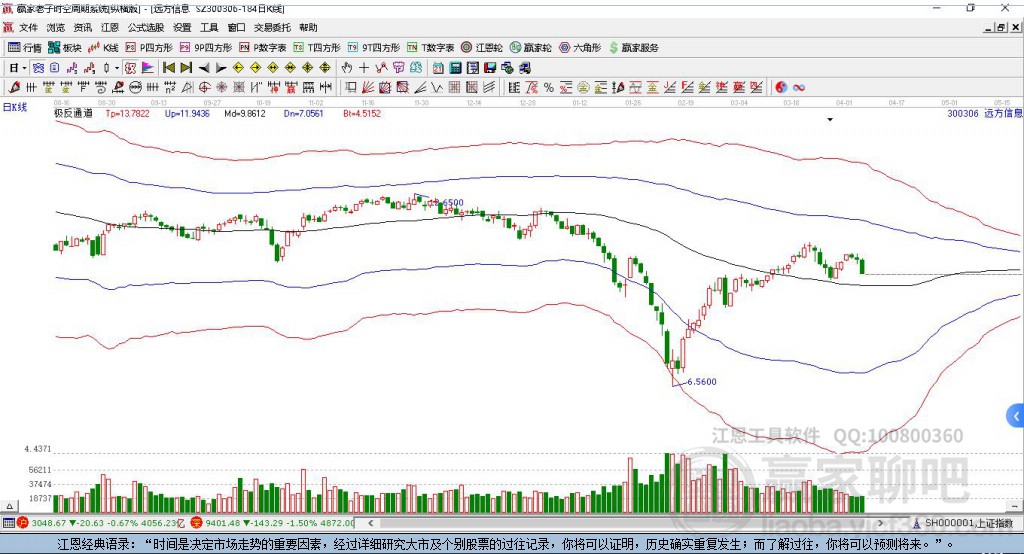
Task: Jump to last bar icon
Action: [x=186, y=68]
